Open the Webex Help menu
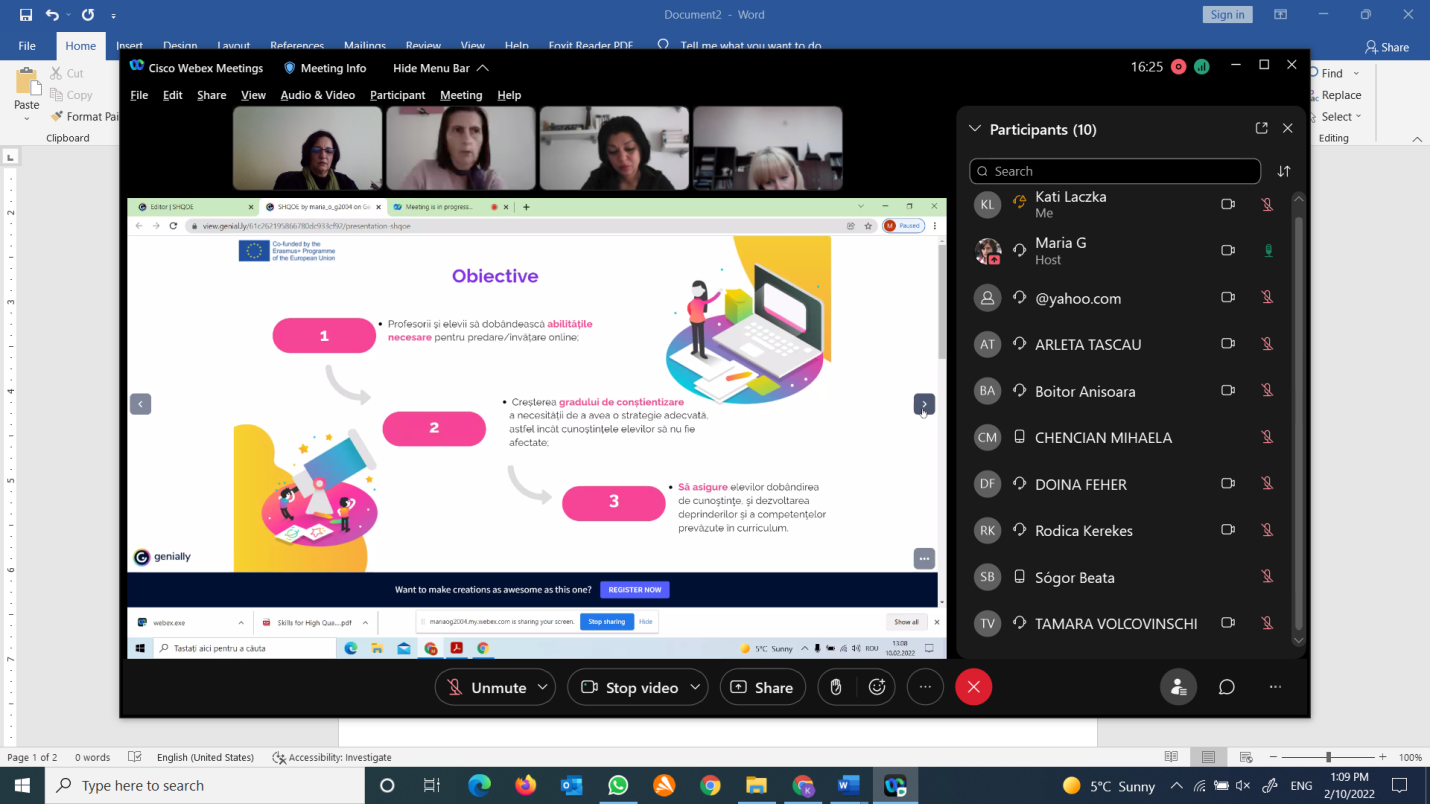Image resolution: width=1430 pixels, height=804 pixels. pos(509,95)
